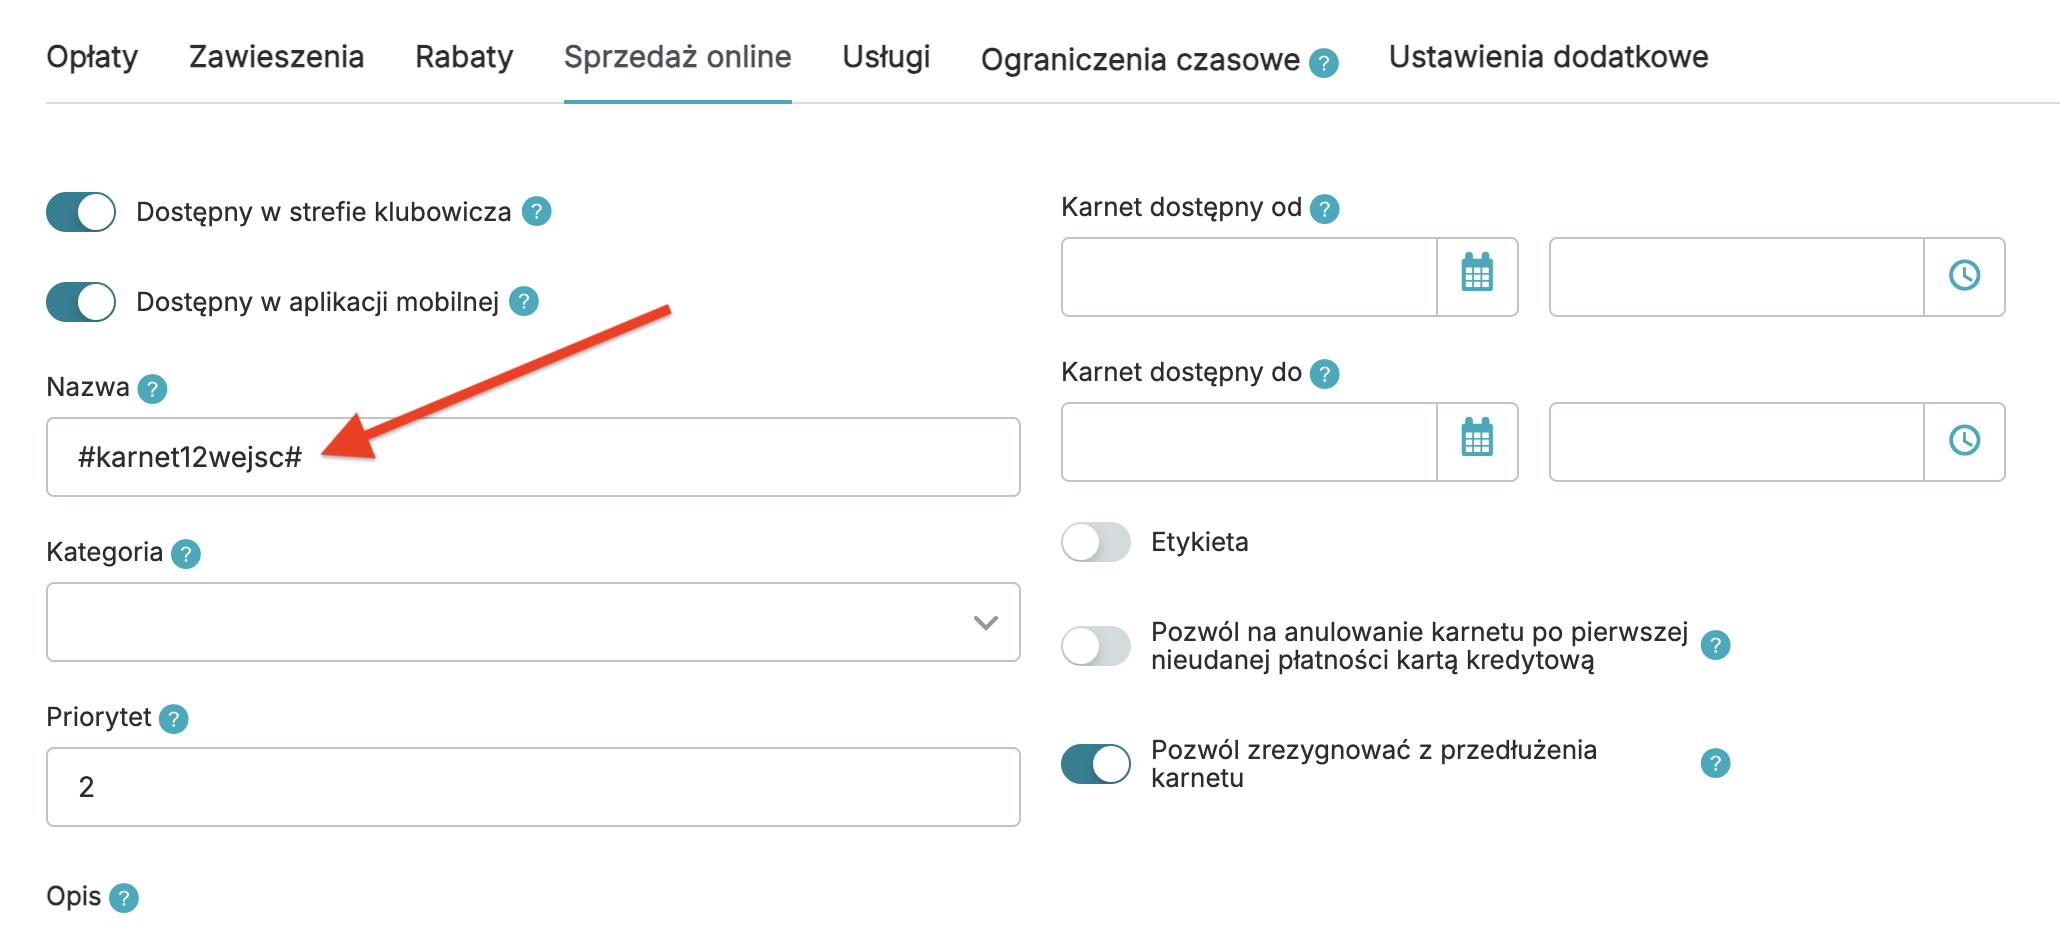2060x928 pixels.
Task: Go to the Rabaty tab
Action: pyautogui.click(x=464, y=57)
